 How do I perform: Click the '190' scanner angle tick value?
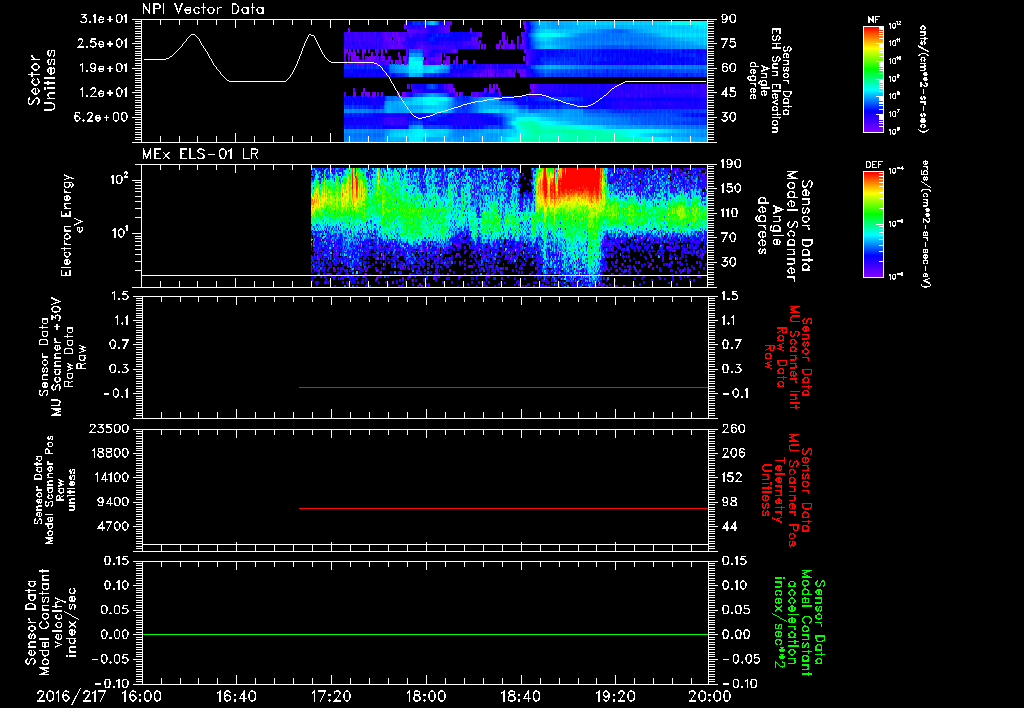point(731,164)
